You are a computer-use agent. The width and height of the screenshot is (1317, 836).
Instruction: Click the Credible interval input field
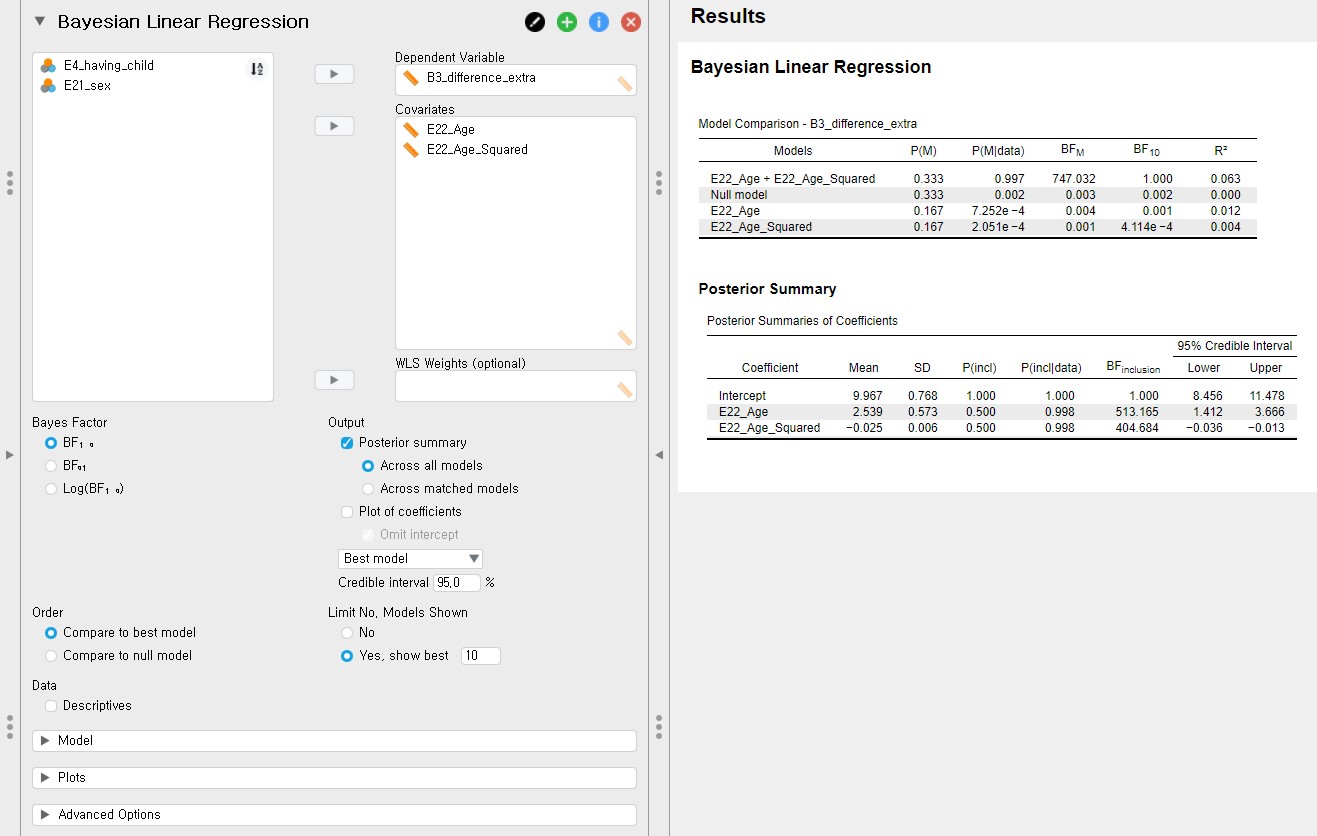coord(457,583)
